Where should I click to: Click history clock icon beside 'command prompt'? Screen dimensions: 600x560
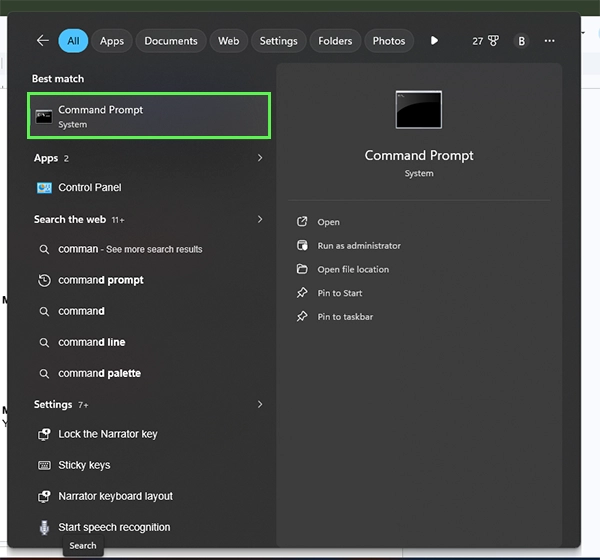(x=44, y=280)
